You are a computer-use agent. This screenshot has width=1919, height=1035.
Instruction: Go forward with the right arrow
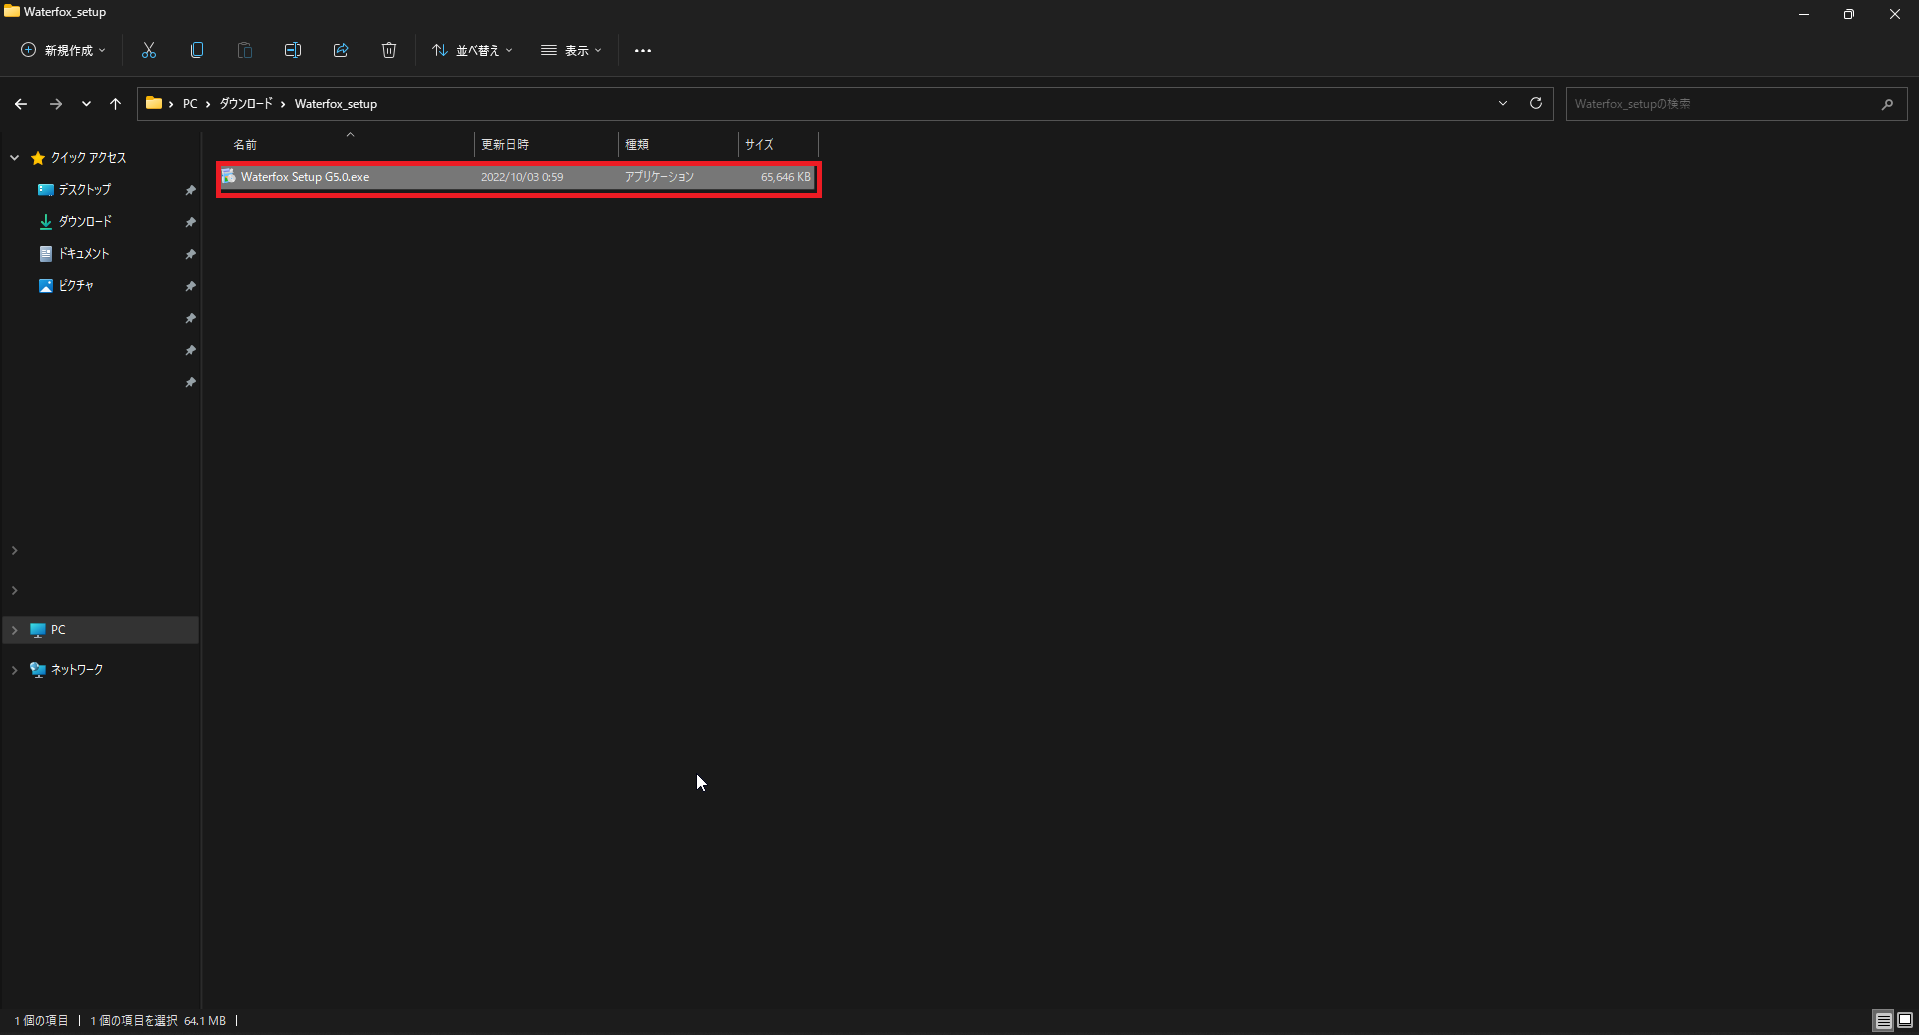56,104
